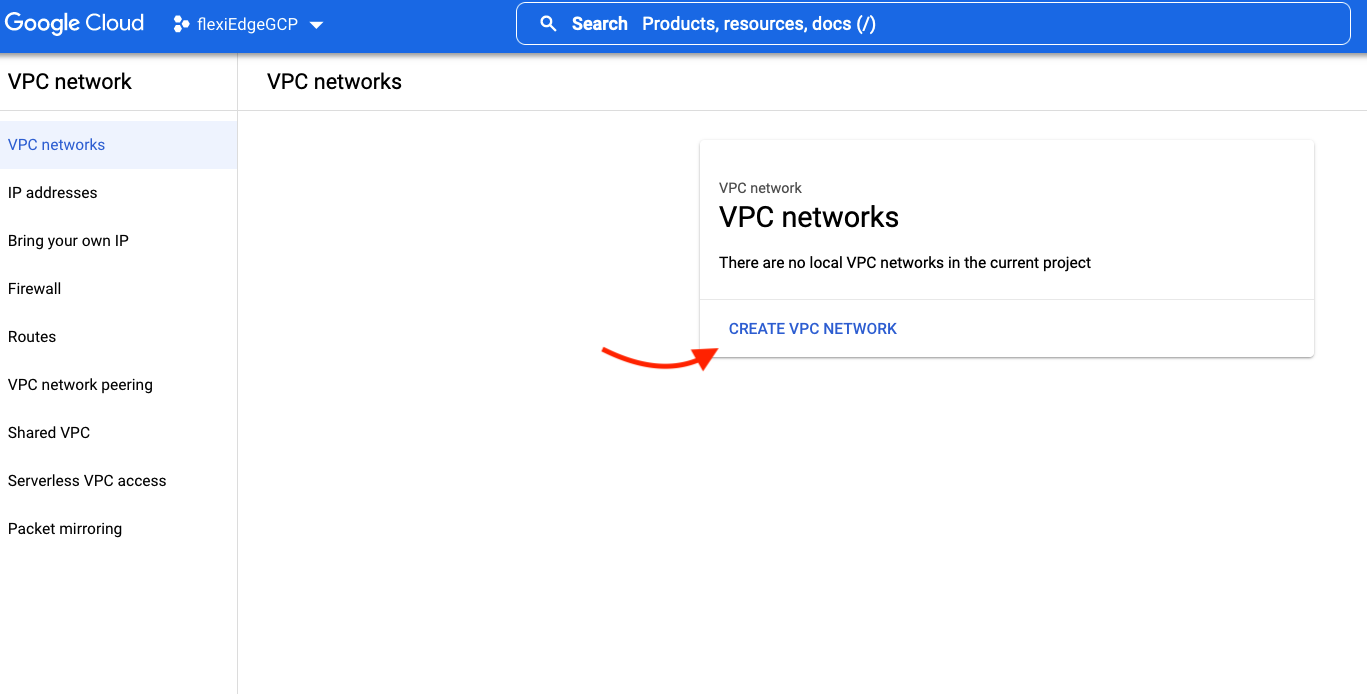The width and height of the screenshot is (1367, 694).
Task: Click the VPC networks page title
Action: point(334,82)
